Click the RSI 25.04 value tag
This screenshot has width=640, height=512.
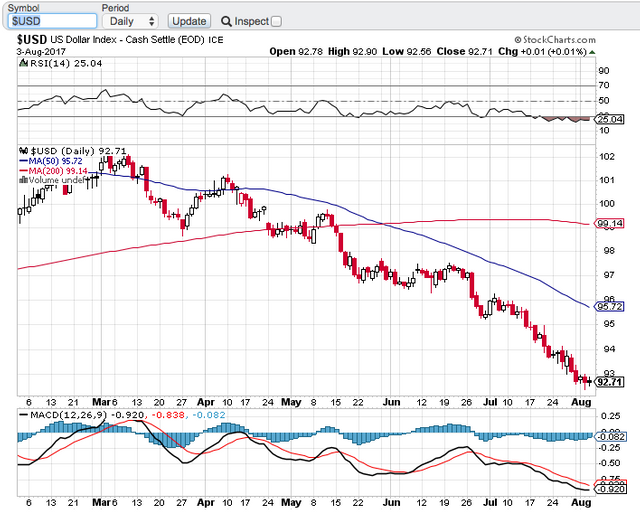[x=609, y=119]
